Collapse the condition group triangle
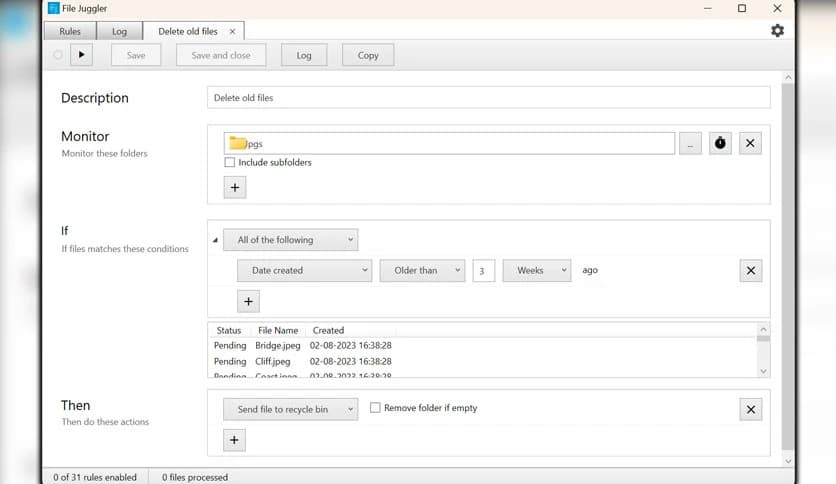Screen dimensions: 836x484 click(215, 240)
